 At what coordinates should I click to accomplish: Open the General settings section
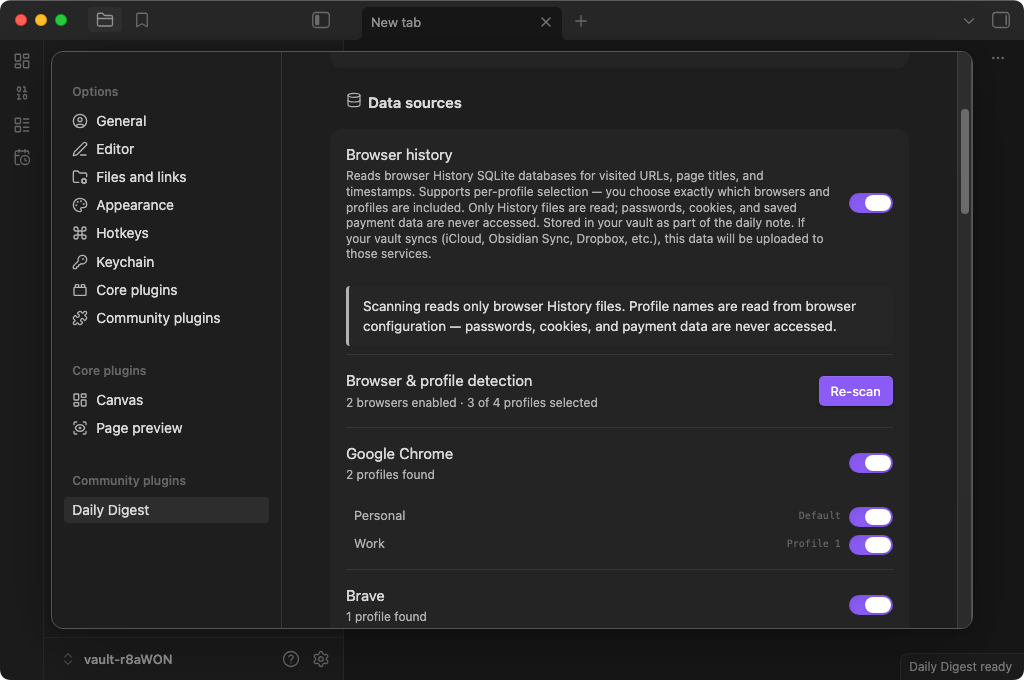point(167,121)
